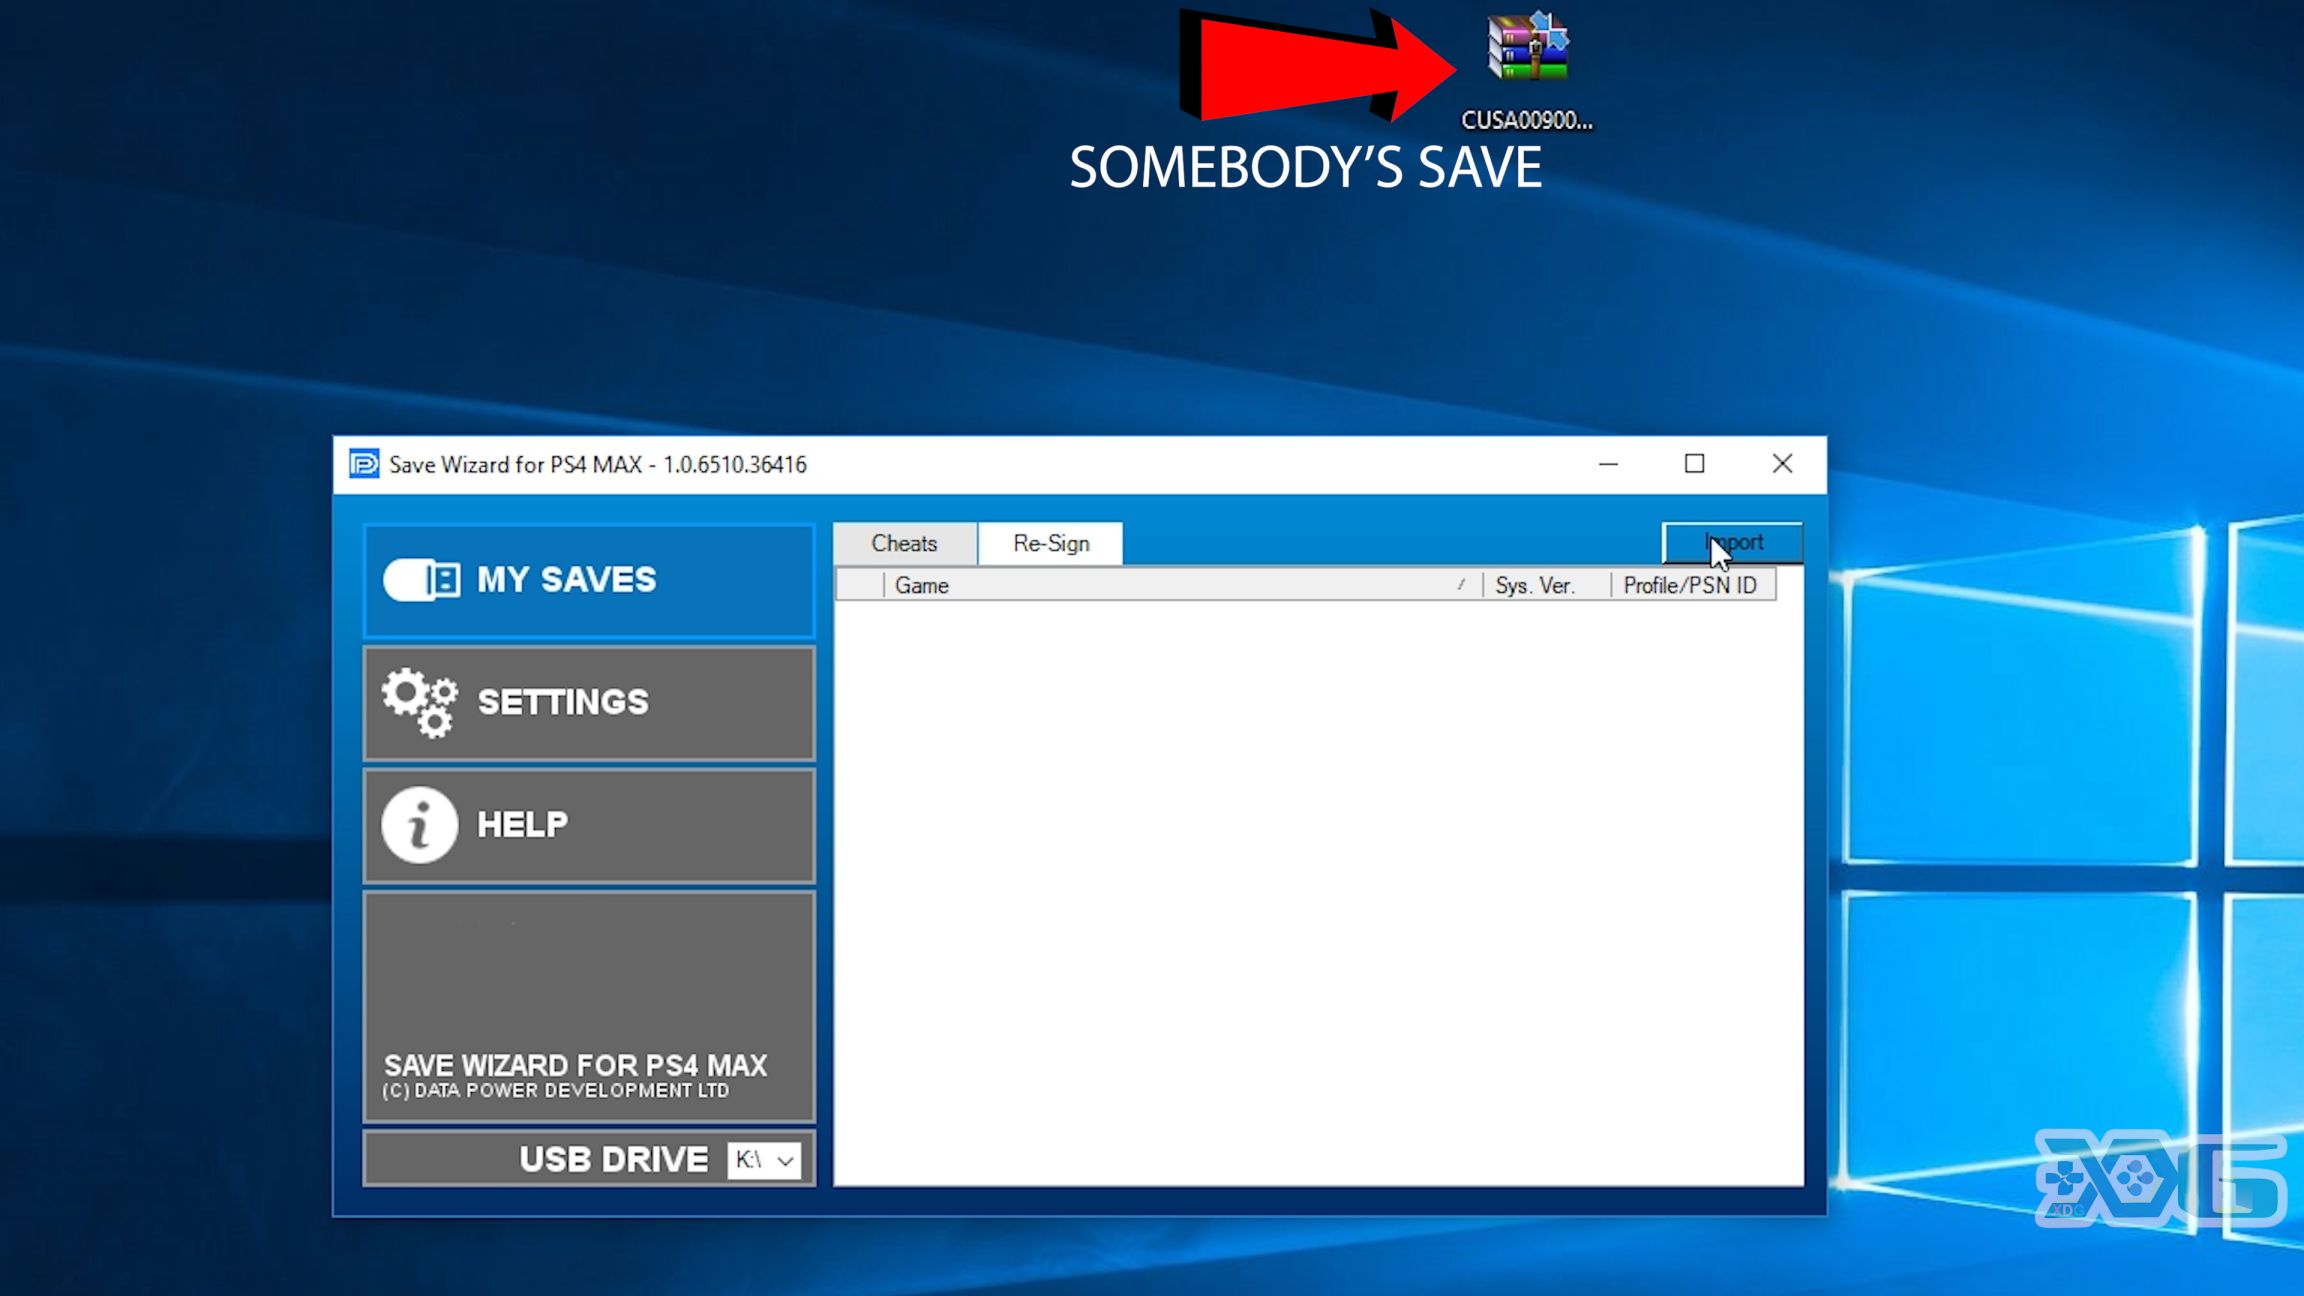The image size is (2304, 1296).
Task: Switch to the Cheats tab
Action: (904, 543)
